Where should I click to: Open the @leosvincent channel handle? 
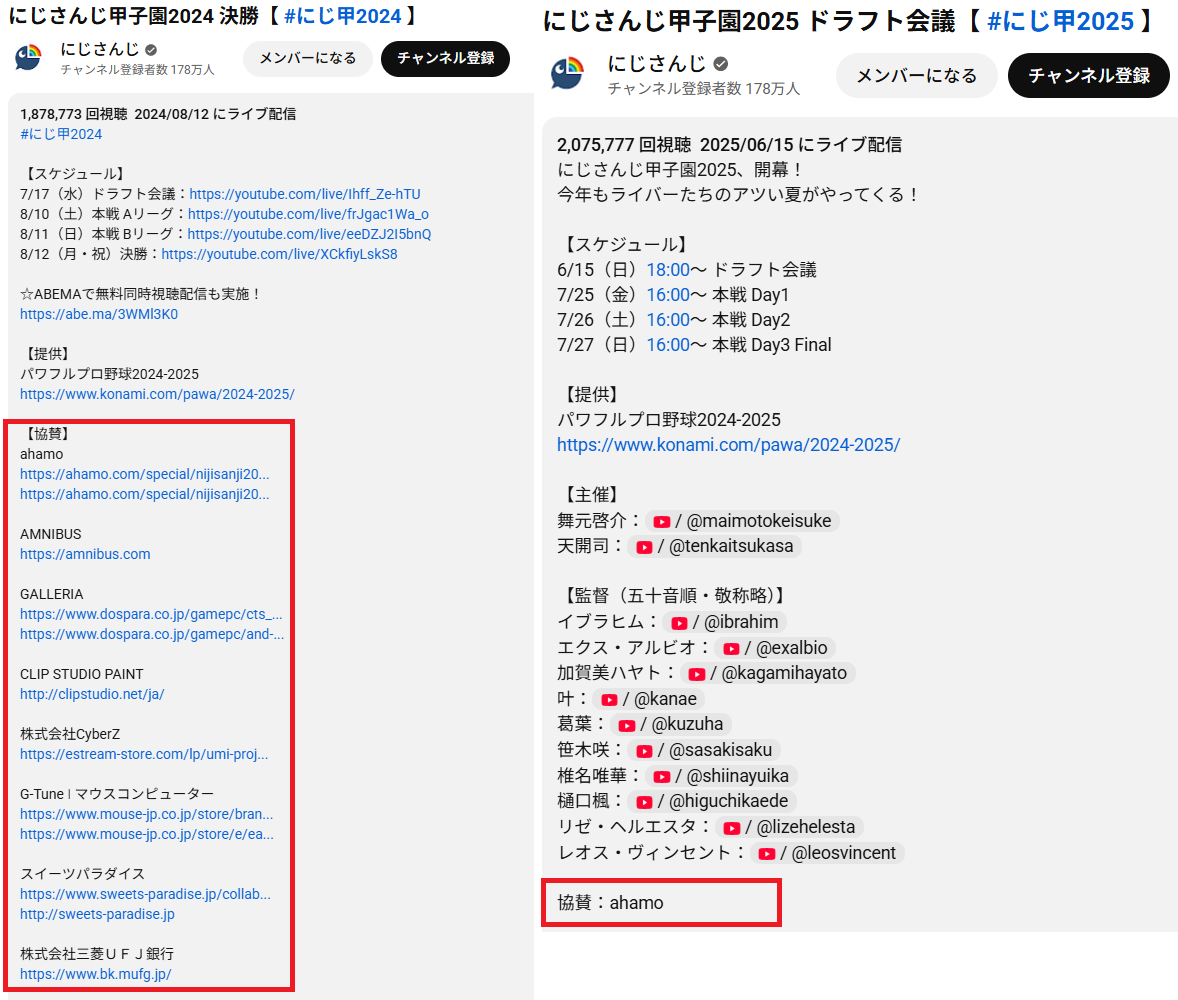pyautogui.click(x=844, y=853)
